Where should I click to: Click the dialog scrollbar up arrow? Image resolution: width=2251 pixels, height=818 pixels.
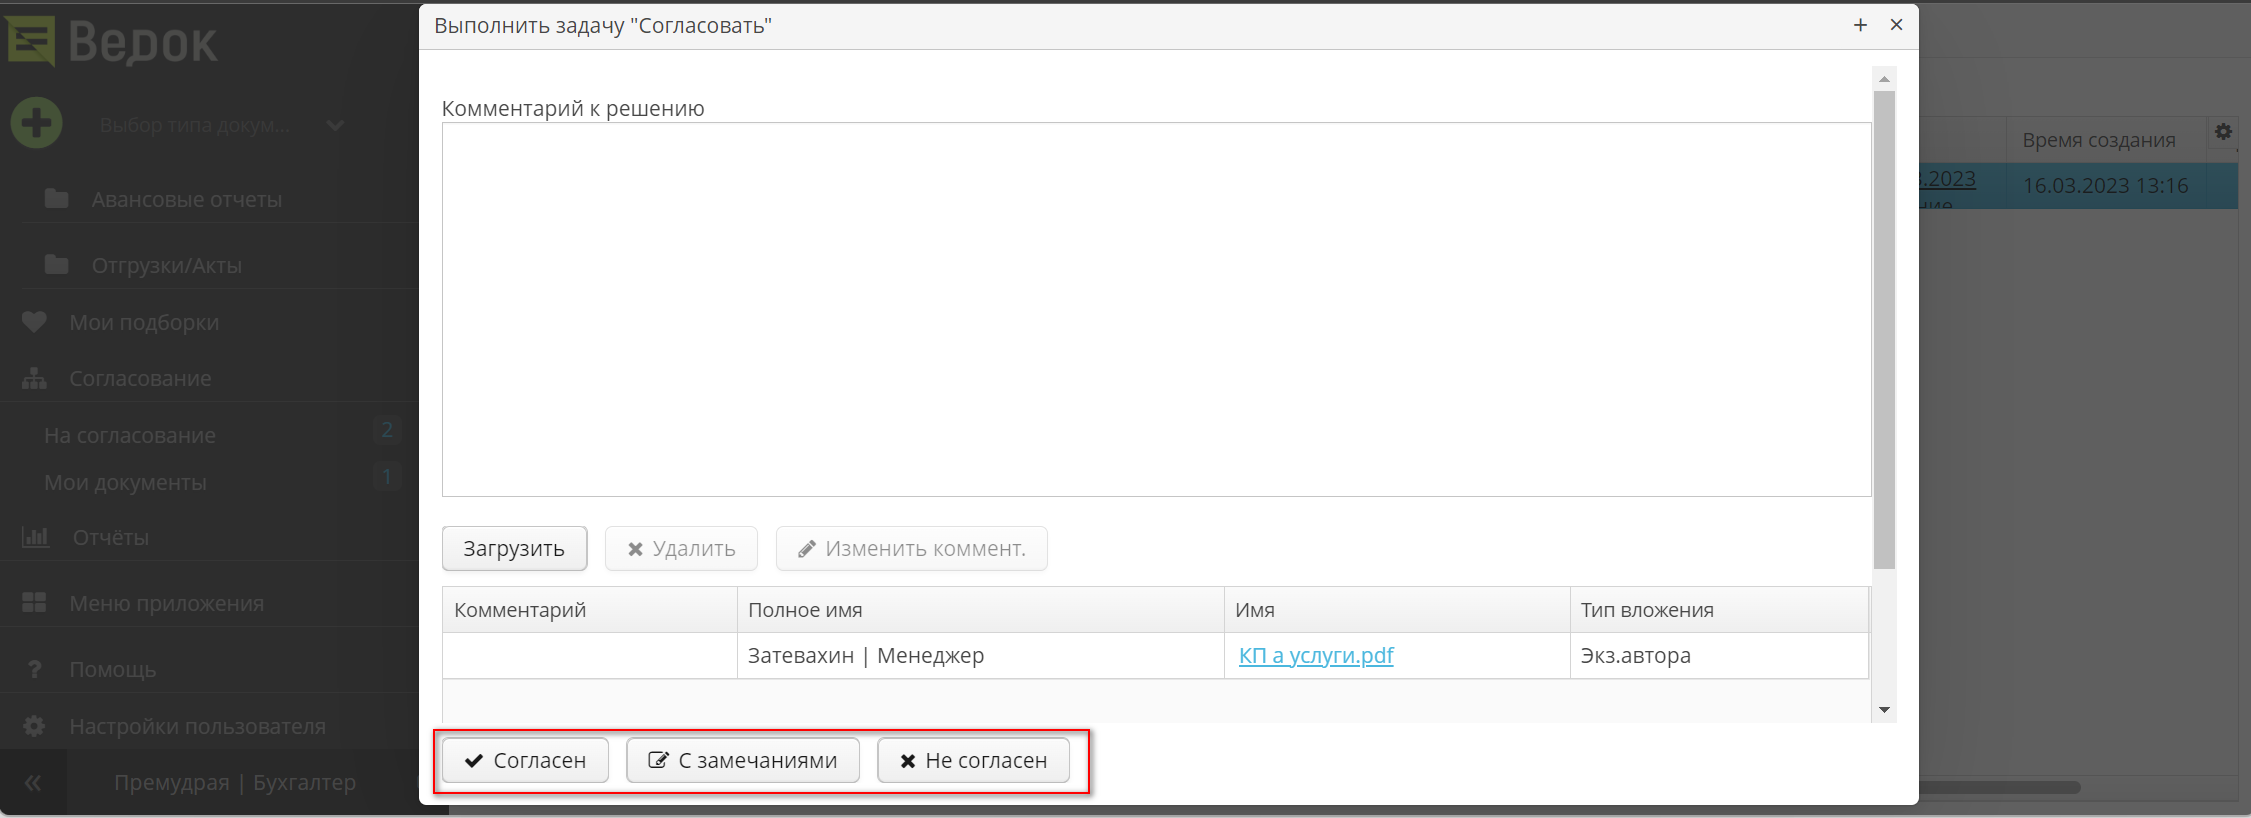(x=1884, y=79)
